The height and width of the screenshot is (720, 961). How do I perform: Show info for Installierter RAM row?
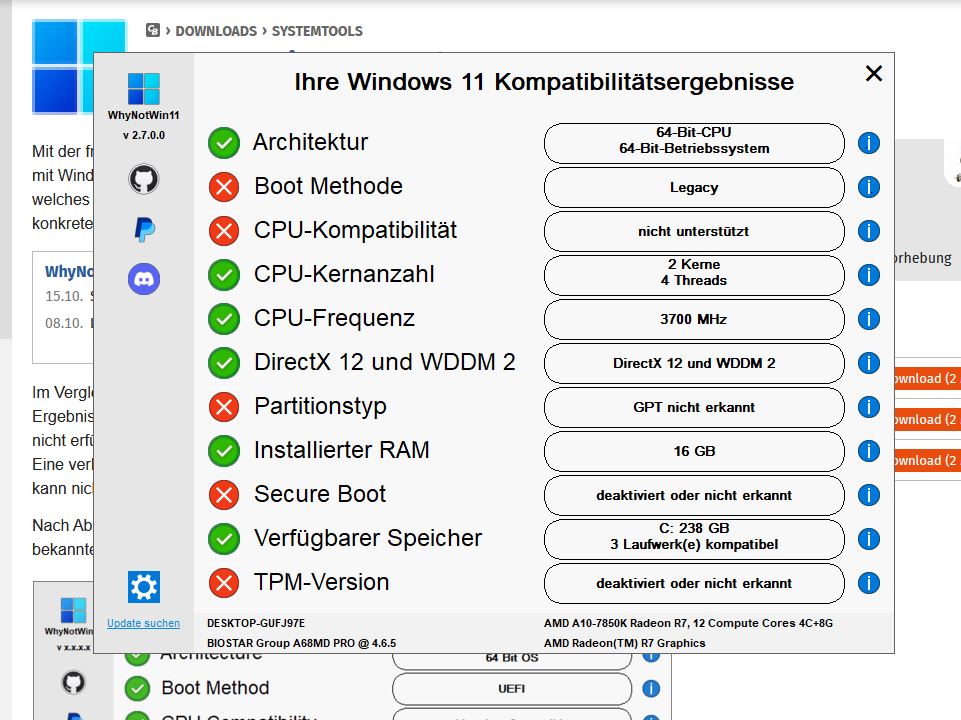coord(868,451)
